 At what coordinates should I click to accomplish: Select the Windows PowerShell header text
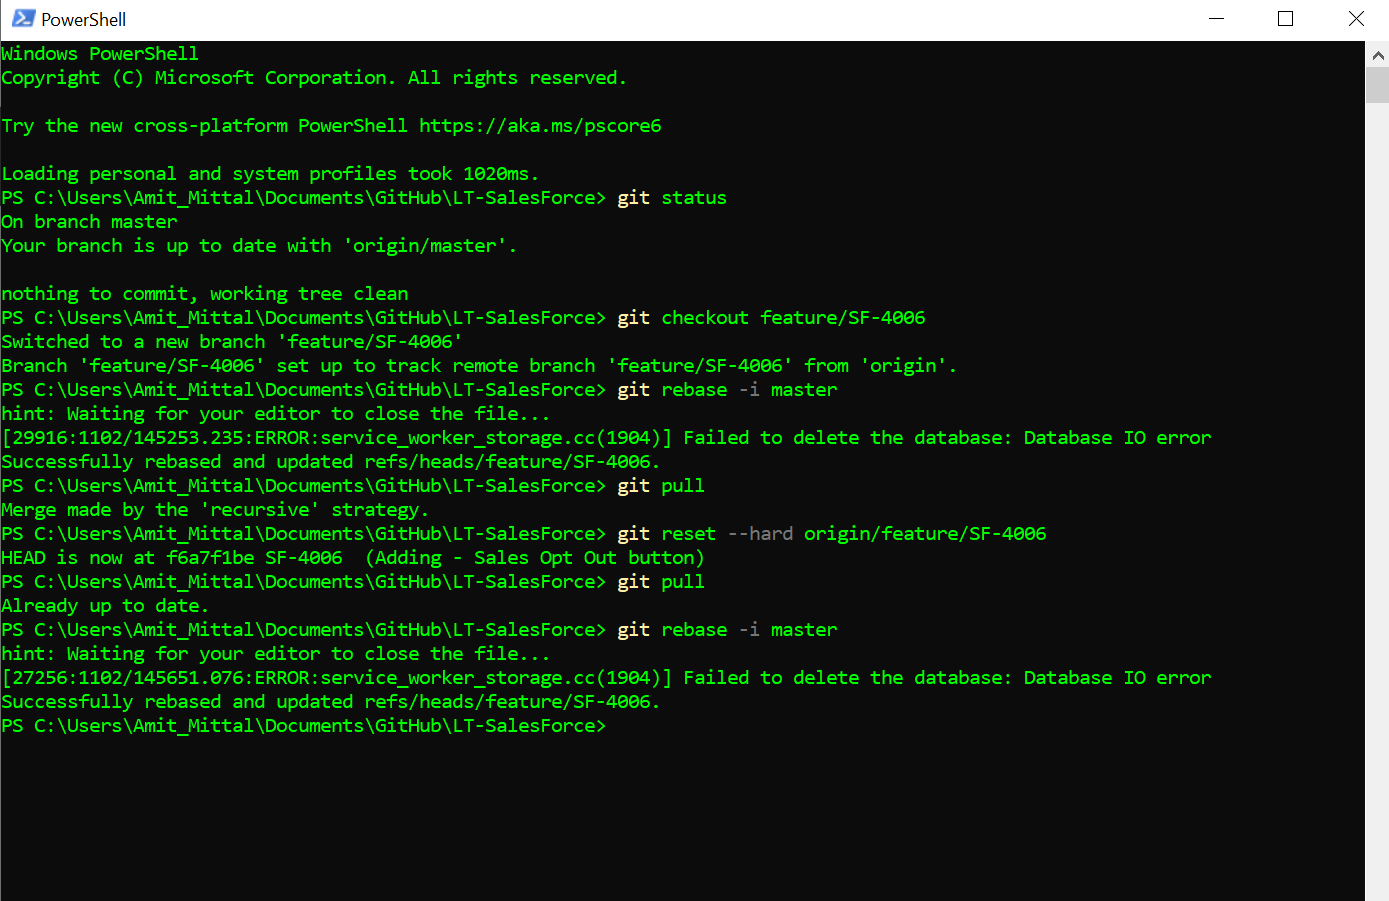tap(100, 52)
